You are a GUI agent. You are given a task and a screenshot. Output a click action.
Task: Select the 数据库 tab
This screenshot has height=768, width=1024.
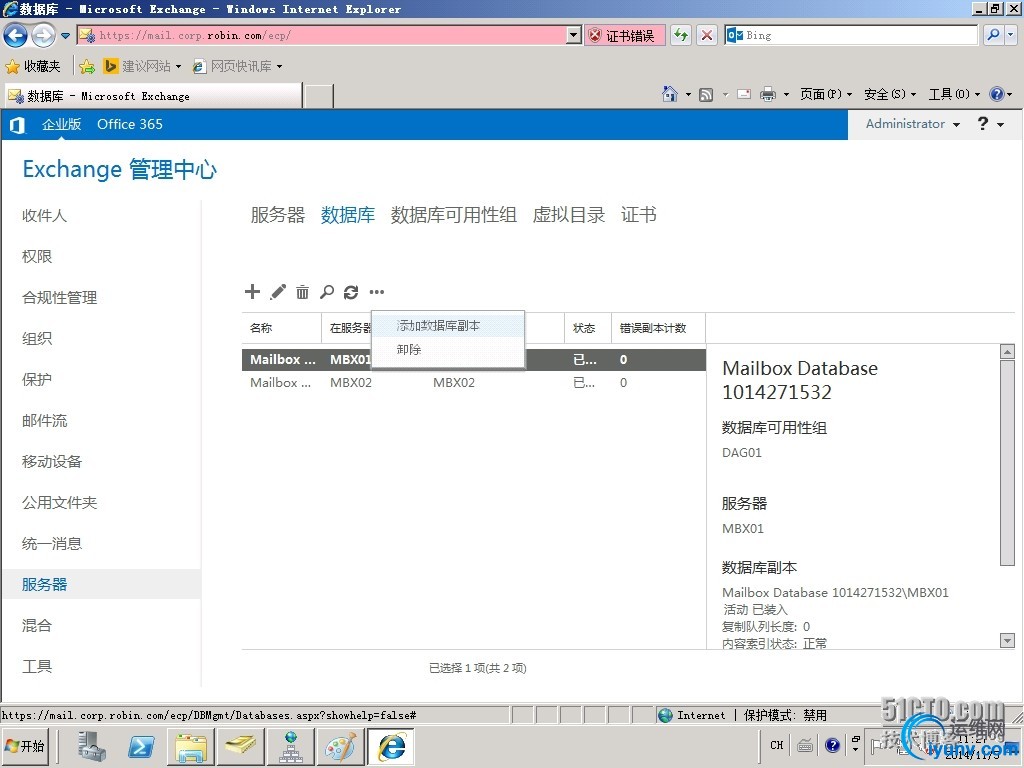[348, 215]
